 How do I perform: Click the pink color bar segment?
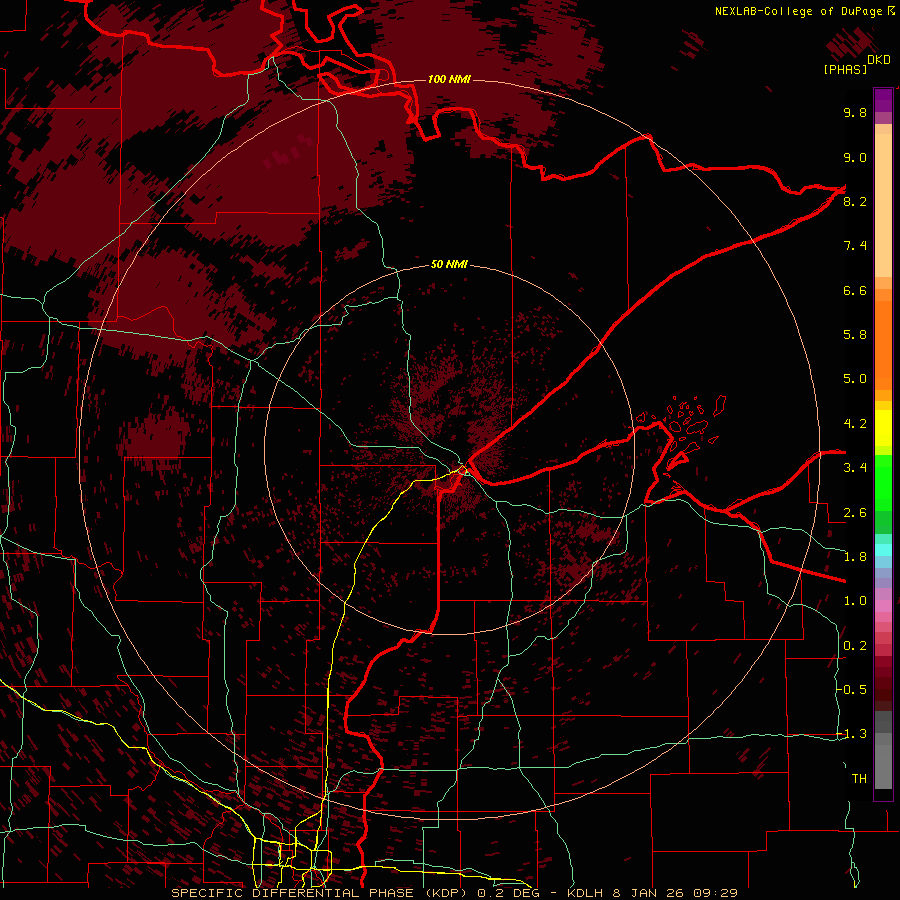tap(883, 605)
